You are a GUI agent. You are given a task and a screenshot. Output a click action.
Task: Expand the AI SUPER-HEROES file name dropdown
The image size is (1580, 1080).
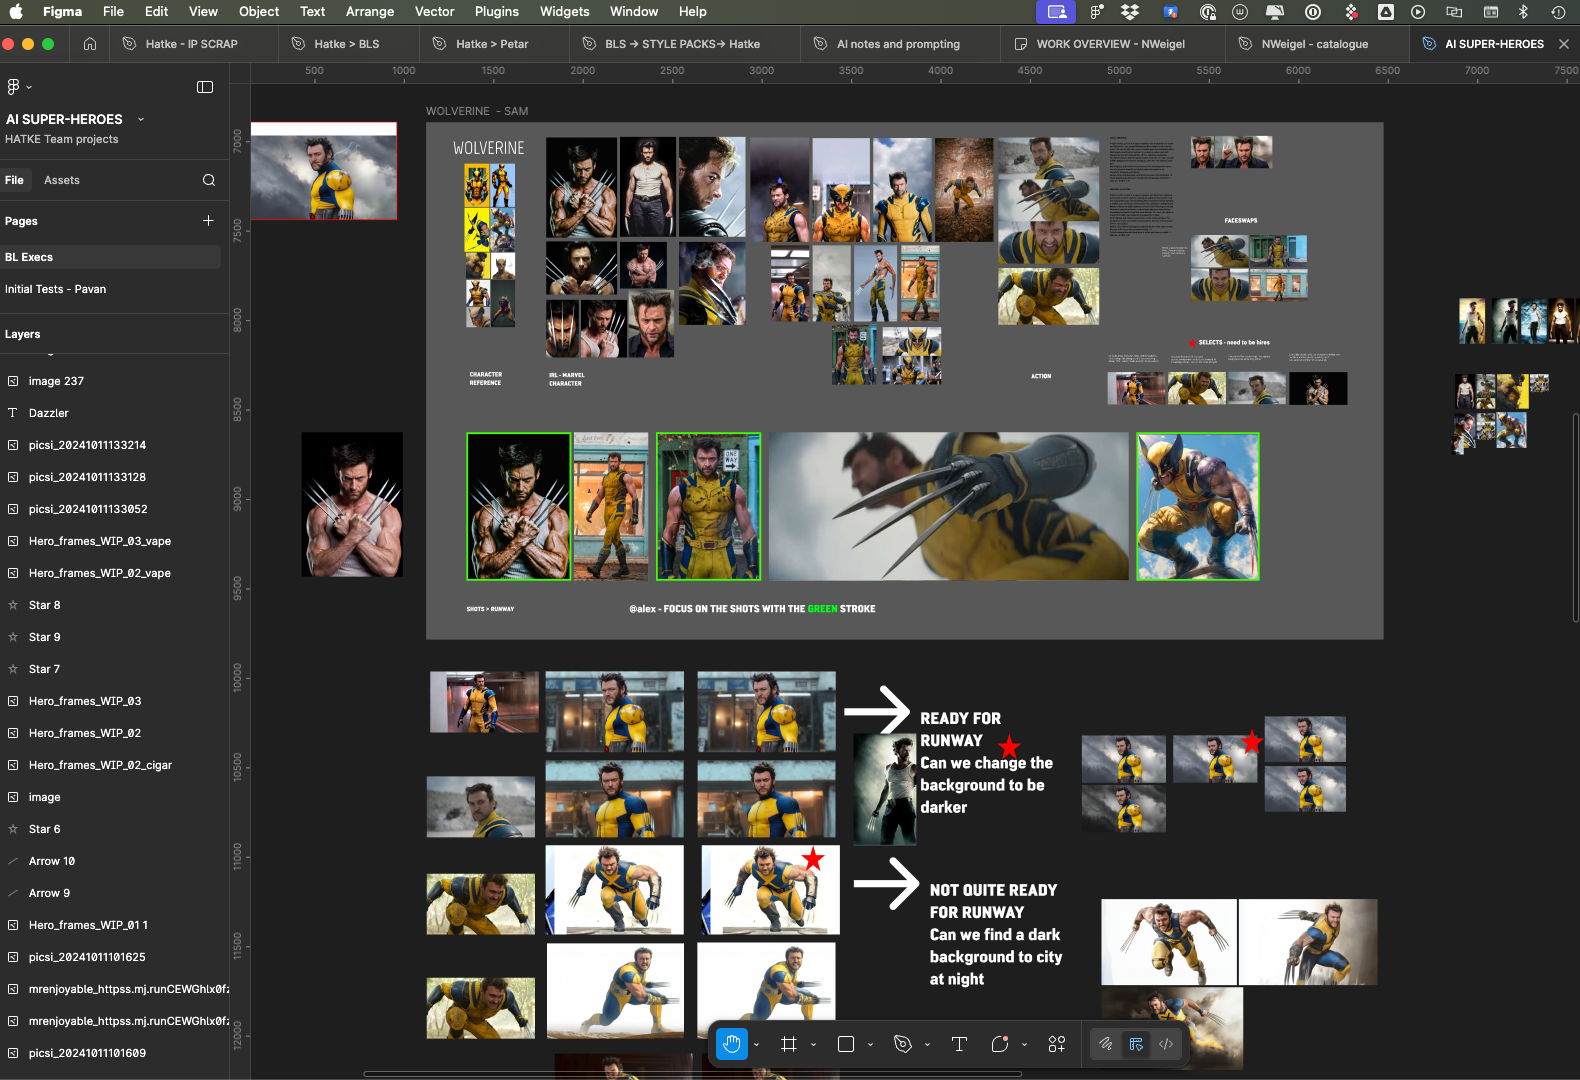tap(141, 119)
